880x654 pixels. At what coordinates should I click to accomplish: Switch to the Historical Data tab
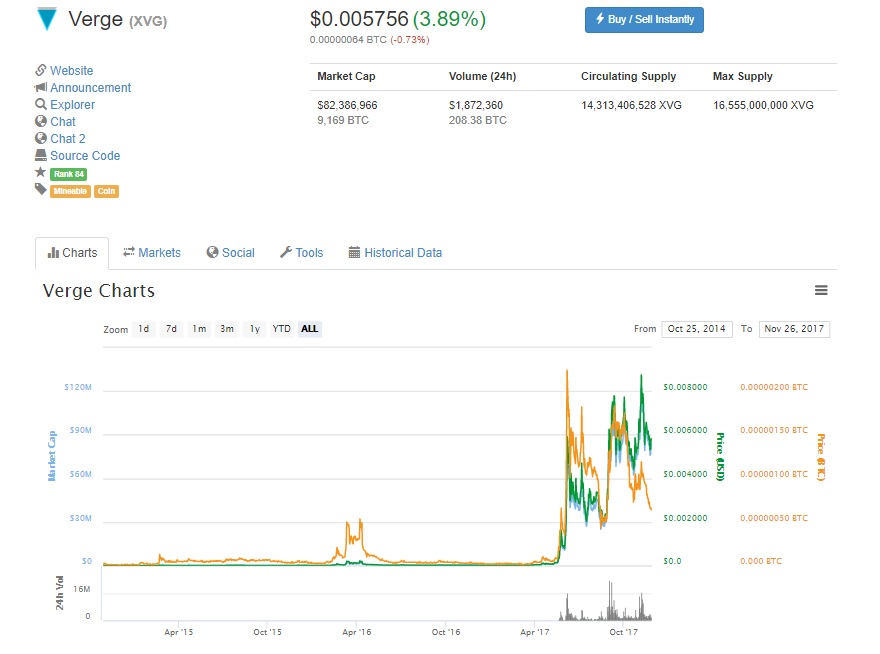tap(395, 253)
